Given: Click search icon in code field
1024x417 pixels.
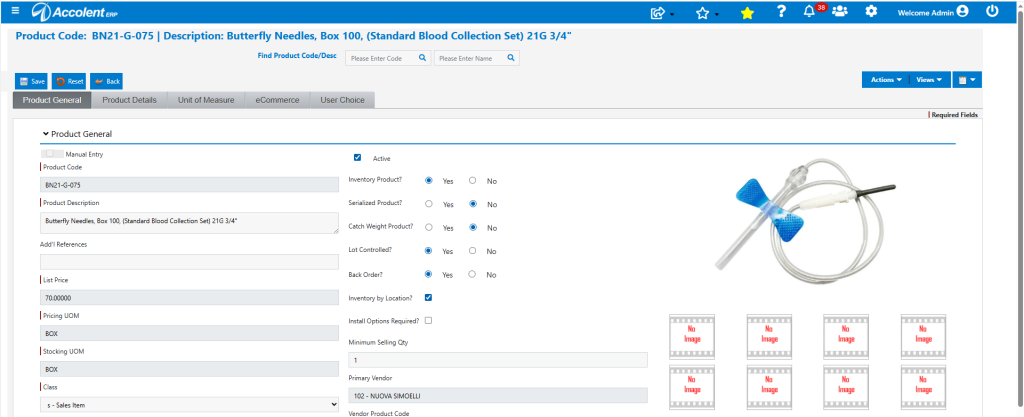Looking at the screenshot, I should coord(423,58).
